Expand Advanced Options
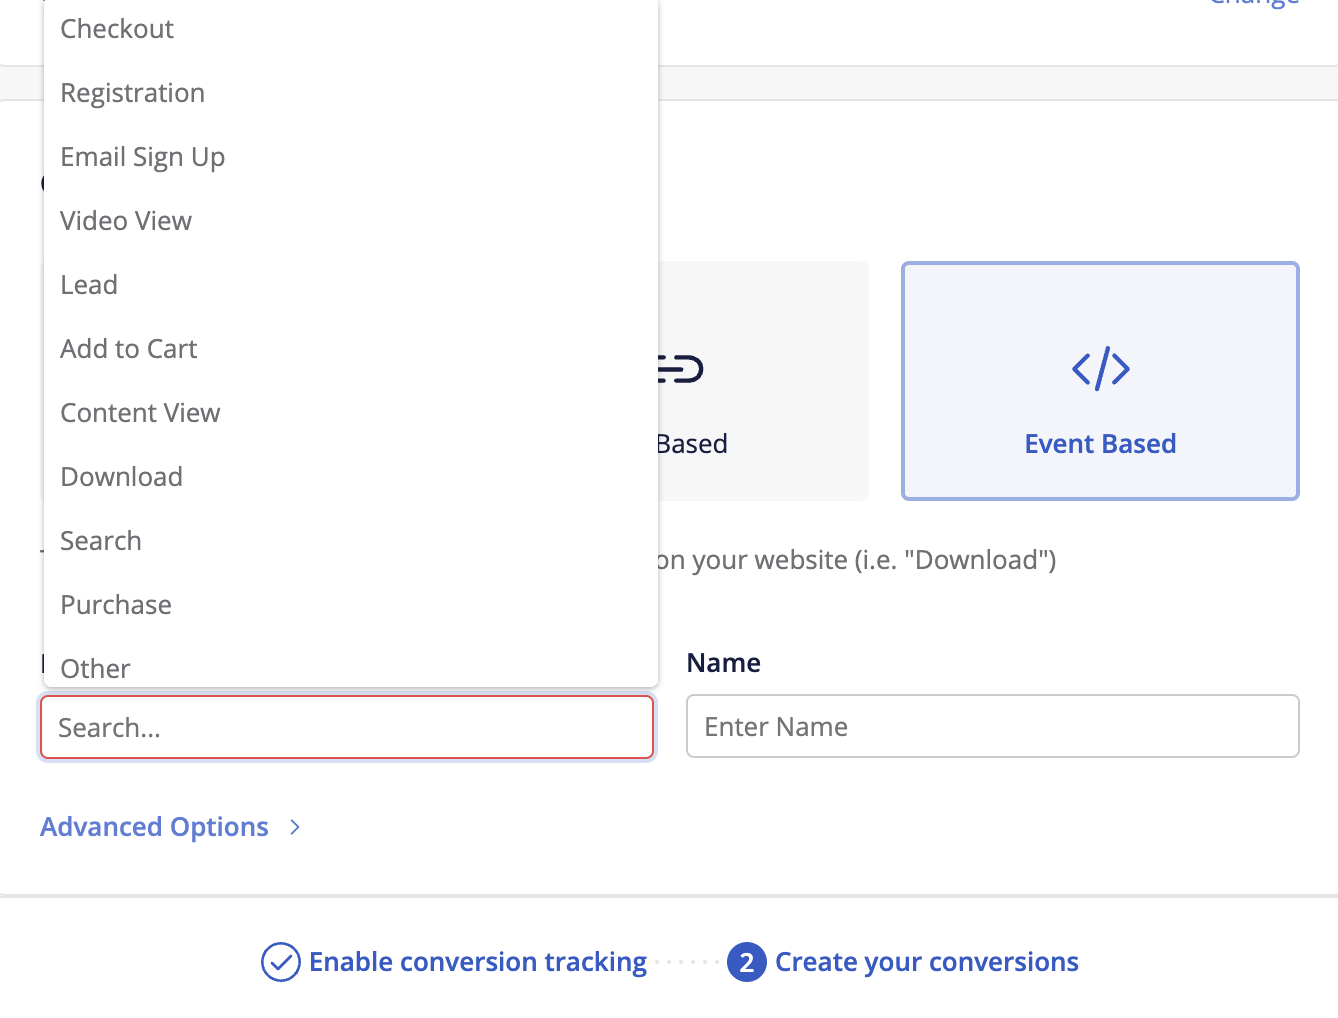Image resolution: width=1338 pixels, height=1018 pixels. [x=154, y=827]
